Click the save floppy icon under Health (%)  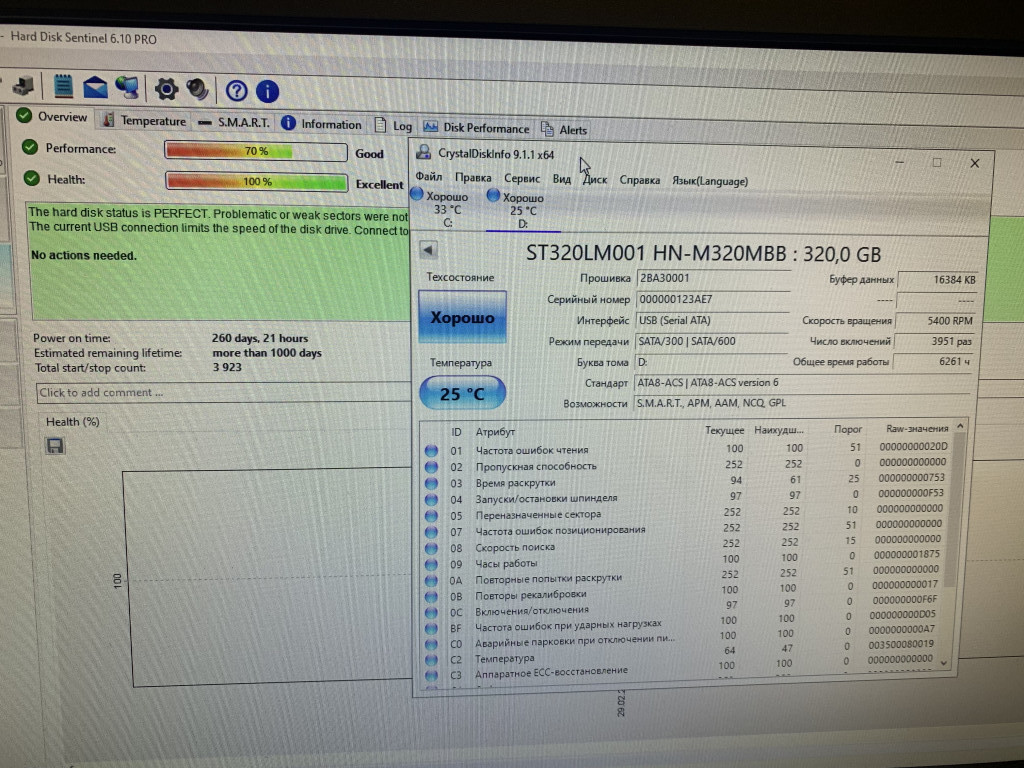coord(55,446)
